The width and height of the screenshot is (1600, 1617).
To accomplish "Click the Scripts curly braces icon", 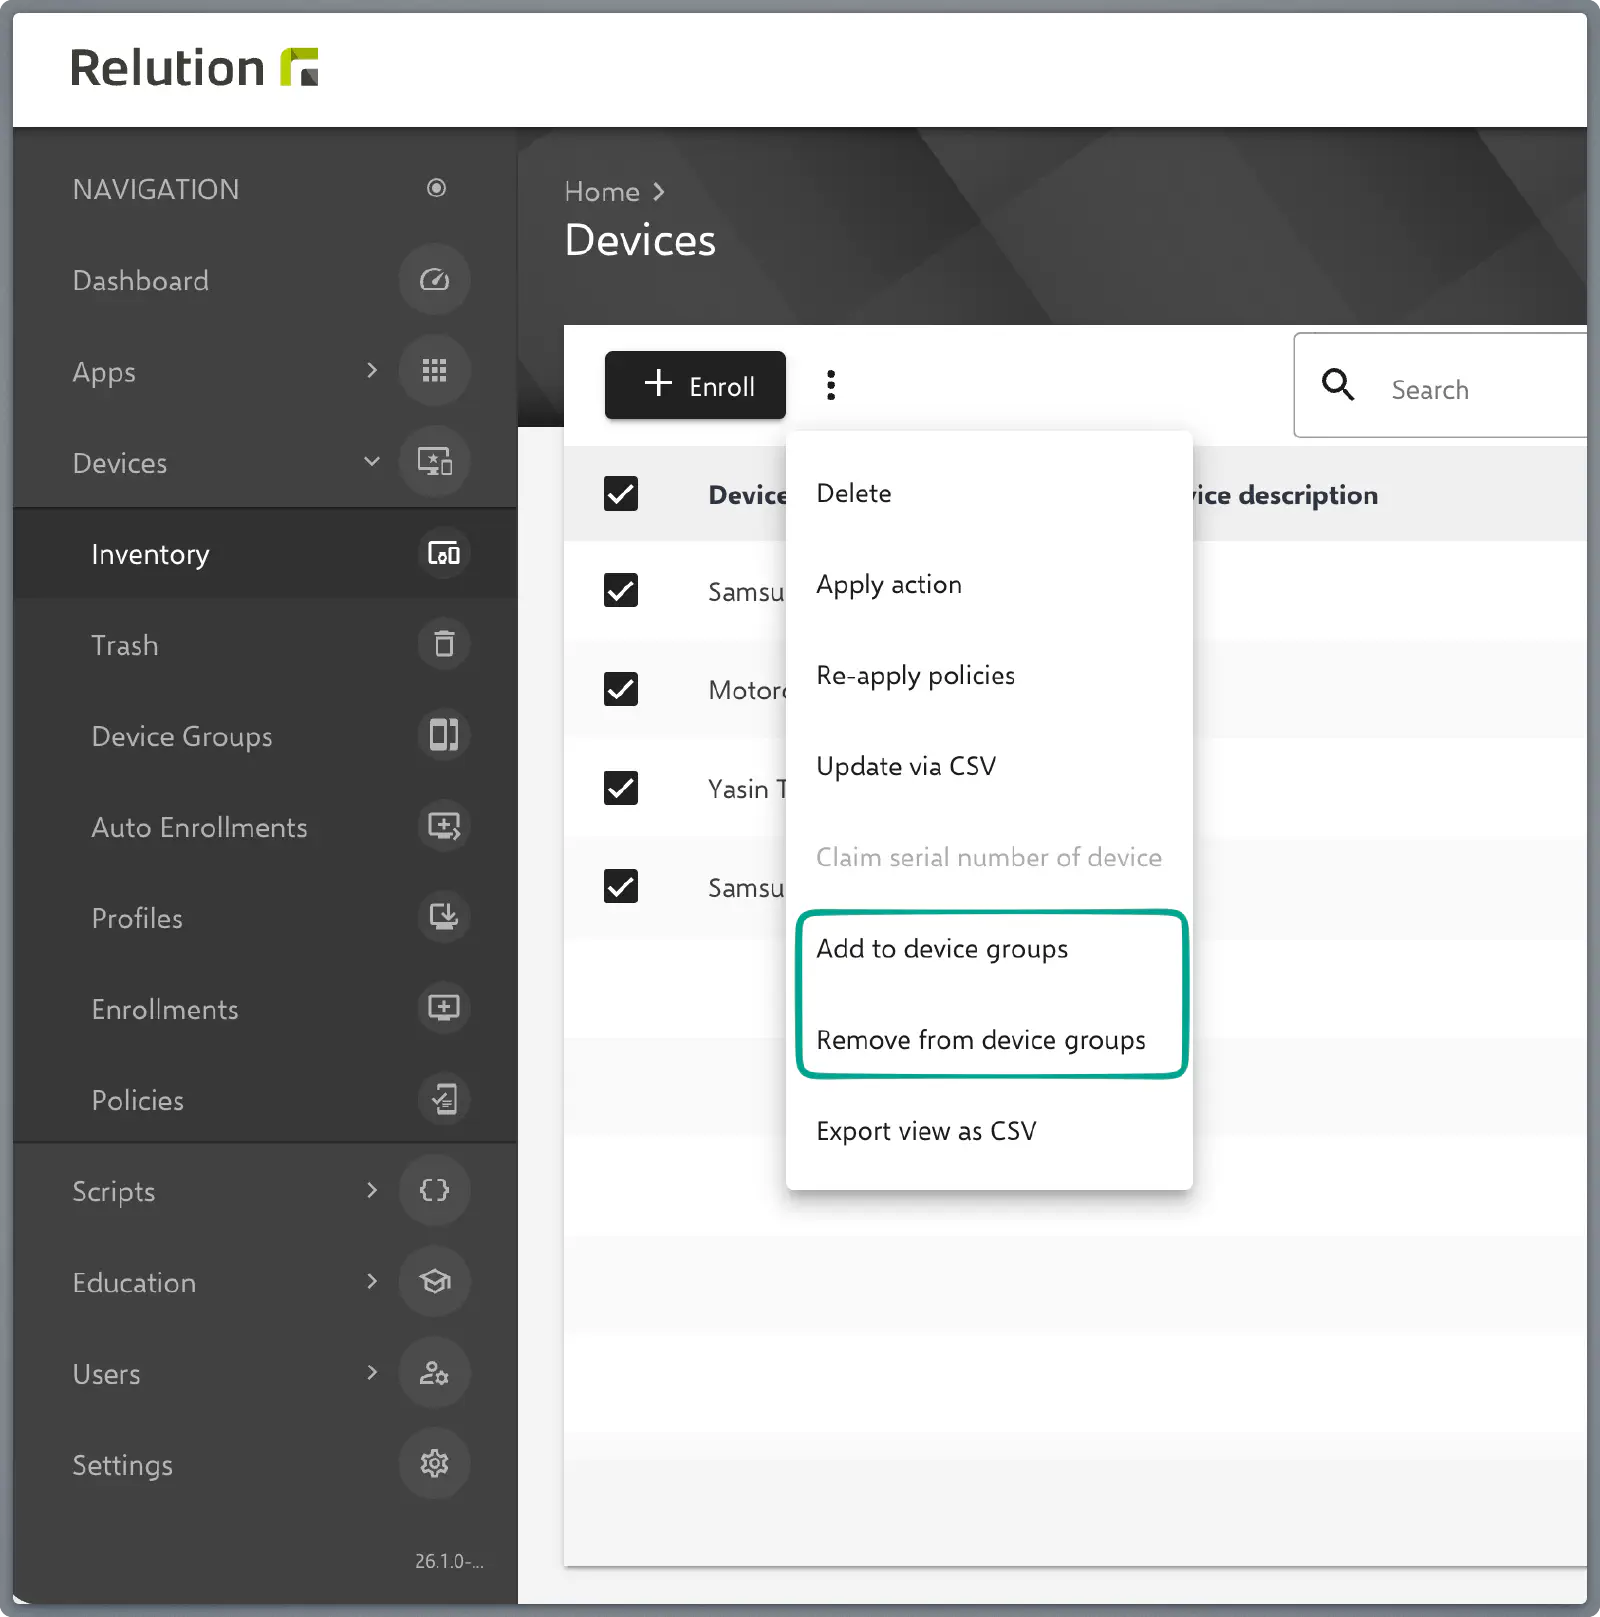I will tap(434, 1191).
